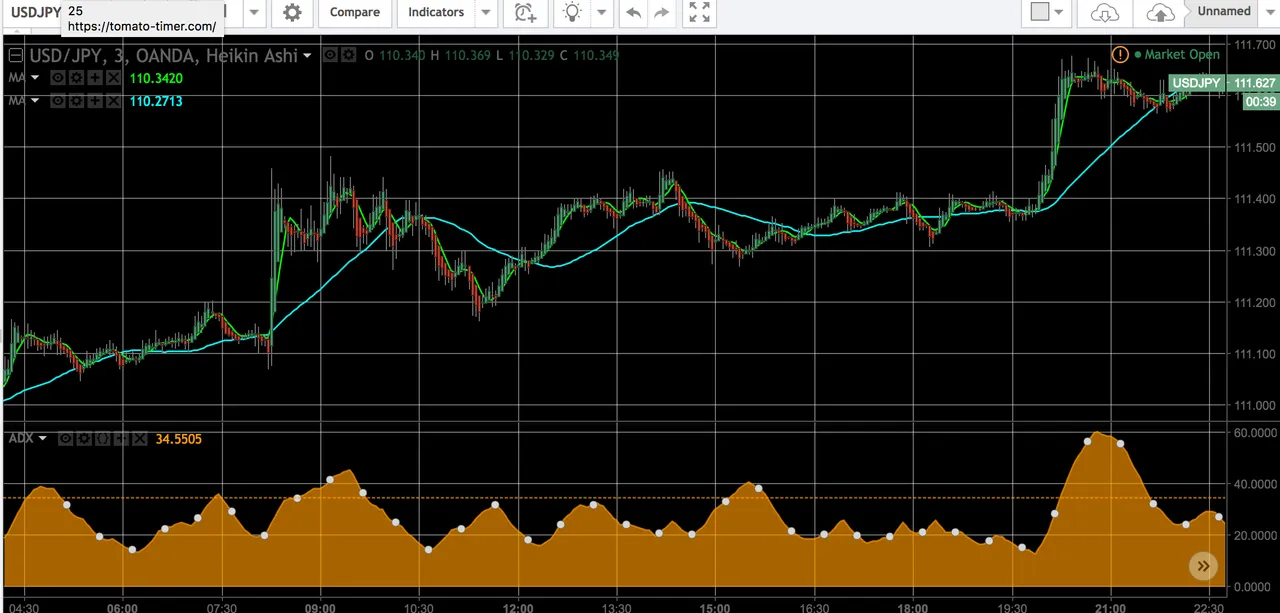The image size is (1280, 613).
Task: Save chart via cloud upload icon
Action: click(x=1160, y=13)
